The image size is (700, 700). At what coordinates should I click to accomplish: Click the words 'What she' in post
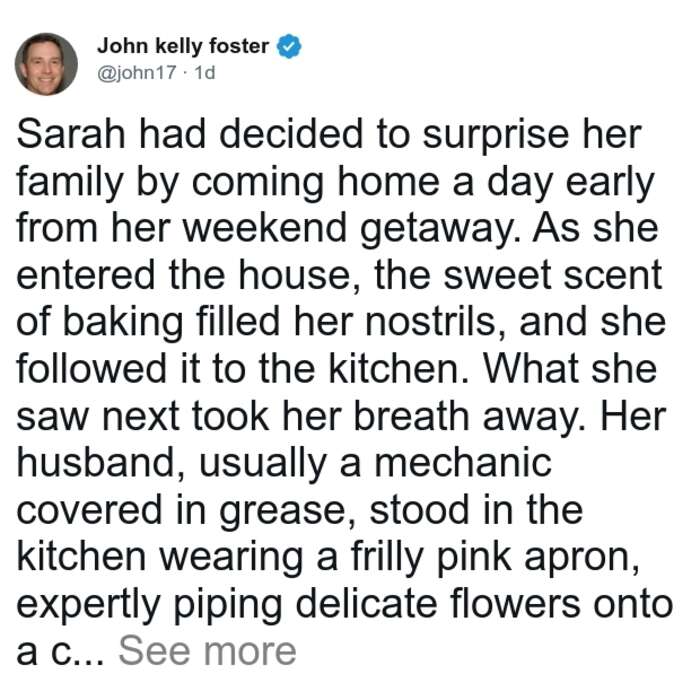point(571,369)
